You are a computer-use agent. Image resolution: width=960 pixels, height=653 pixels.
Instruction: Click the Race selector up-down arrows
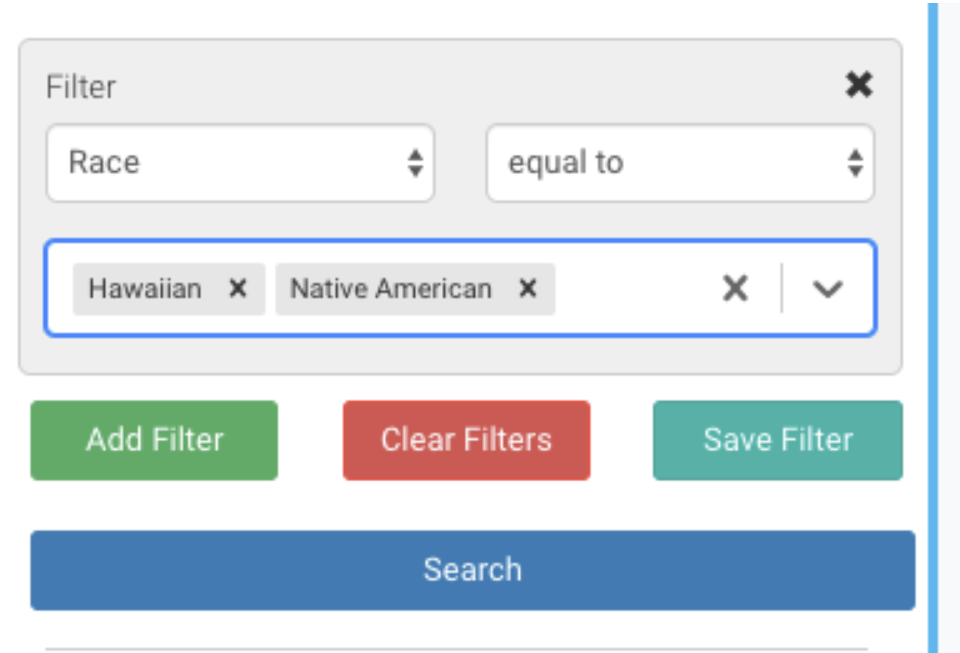coord(415,162)
